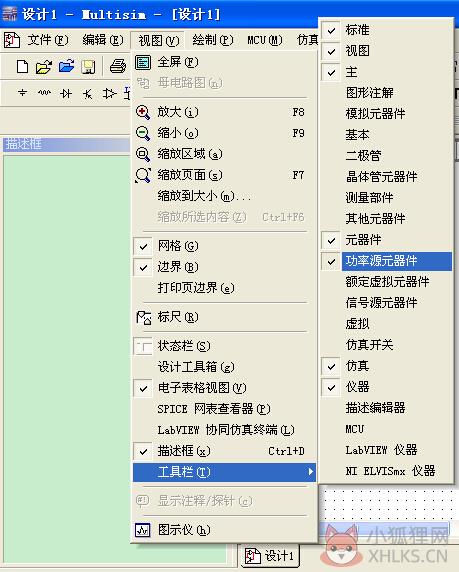Image resolution: width=459 pixels, height=572 pixels.
Task: Enable the 额定虚拟元器件 toolbar
Action: (386, 282)
